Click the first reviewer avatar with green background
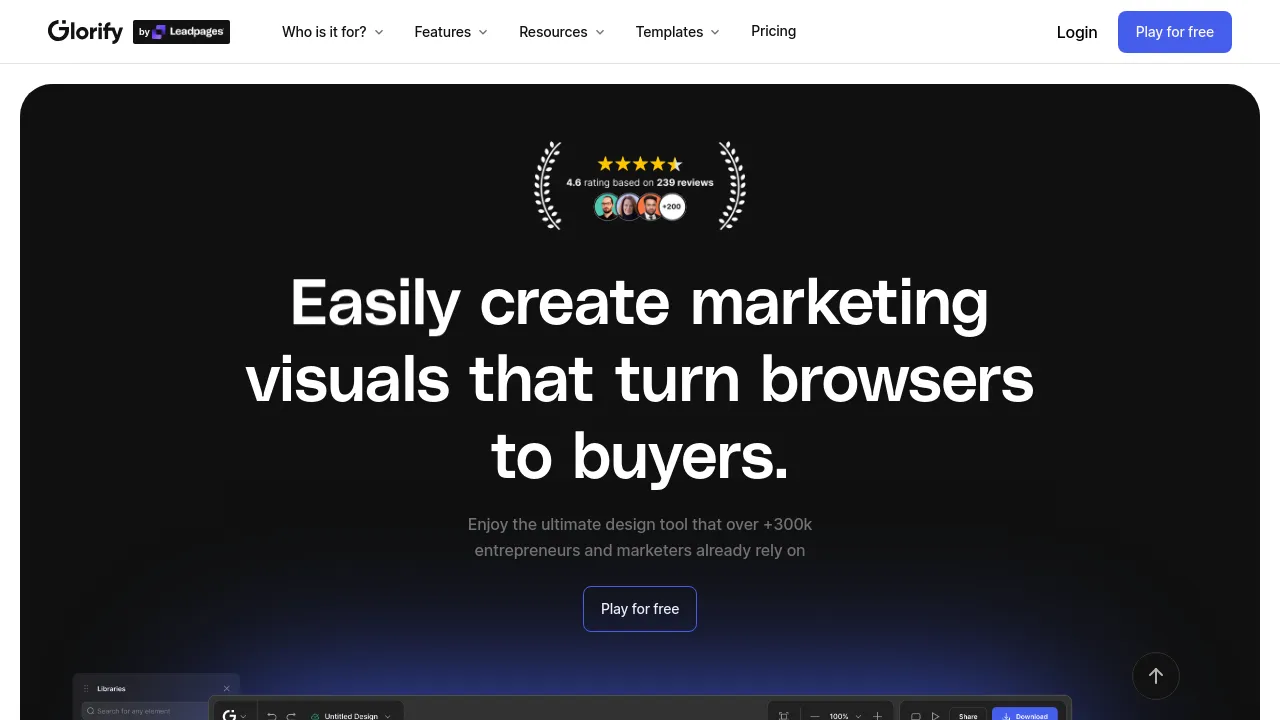Viewport: 1280px width, 720px height. click(x=606, y=207)
